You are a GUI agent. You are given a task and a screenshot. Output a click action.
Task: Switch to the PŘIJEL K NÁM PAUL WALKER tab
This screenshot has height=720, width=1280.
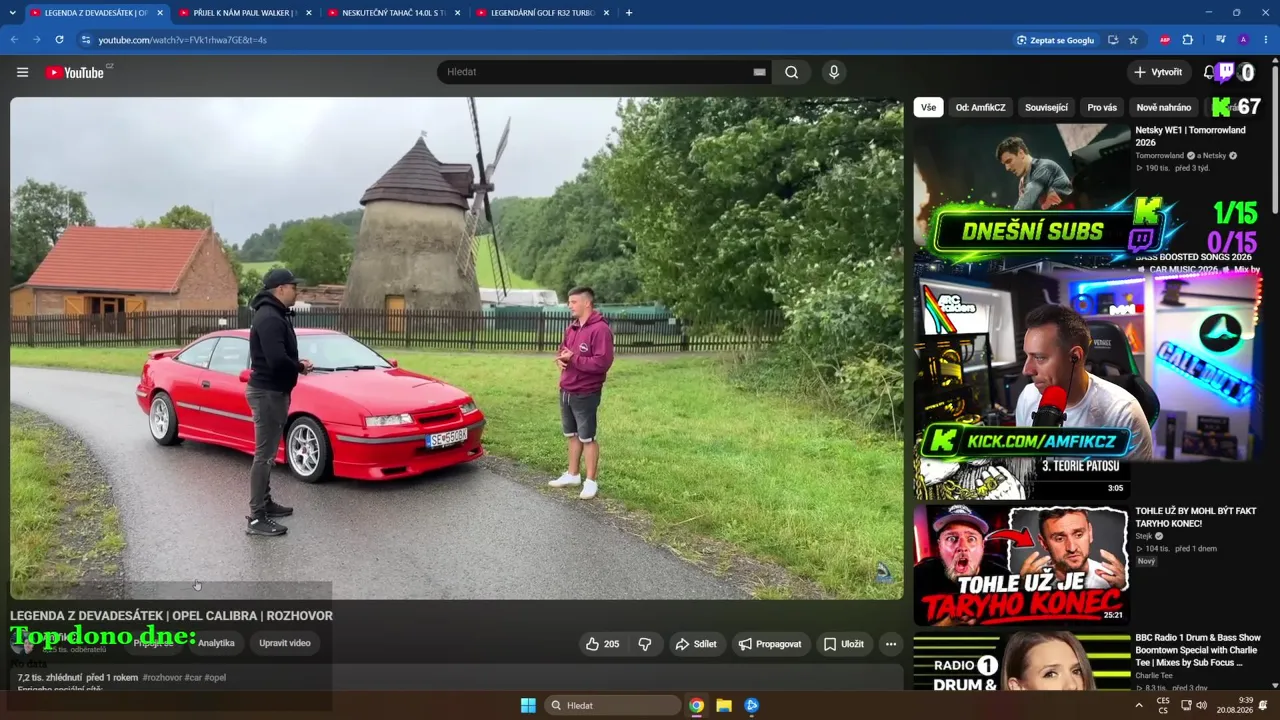click(x=244, y=13)
